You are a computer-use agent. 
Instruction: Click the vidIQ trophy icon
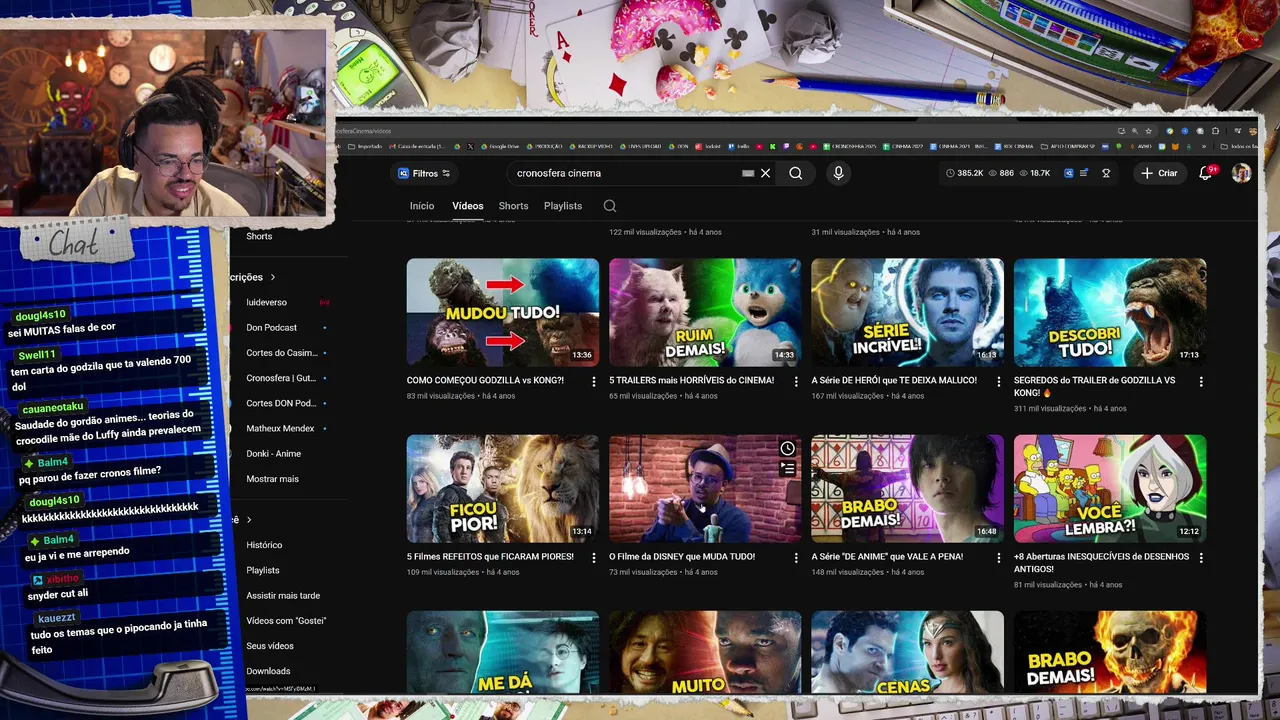[x=1106, y=173]
